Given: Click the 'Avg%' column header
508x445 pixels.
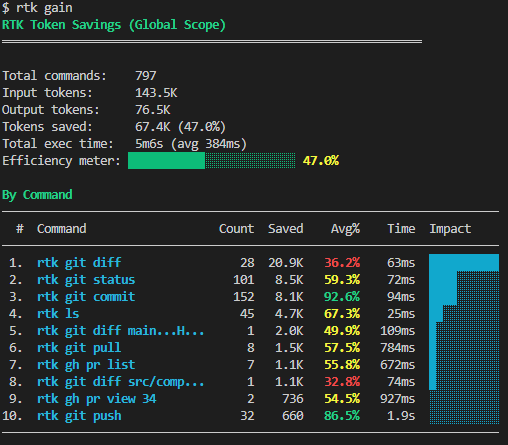Looking at the screenshot, I should point(345,229).
